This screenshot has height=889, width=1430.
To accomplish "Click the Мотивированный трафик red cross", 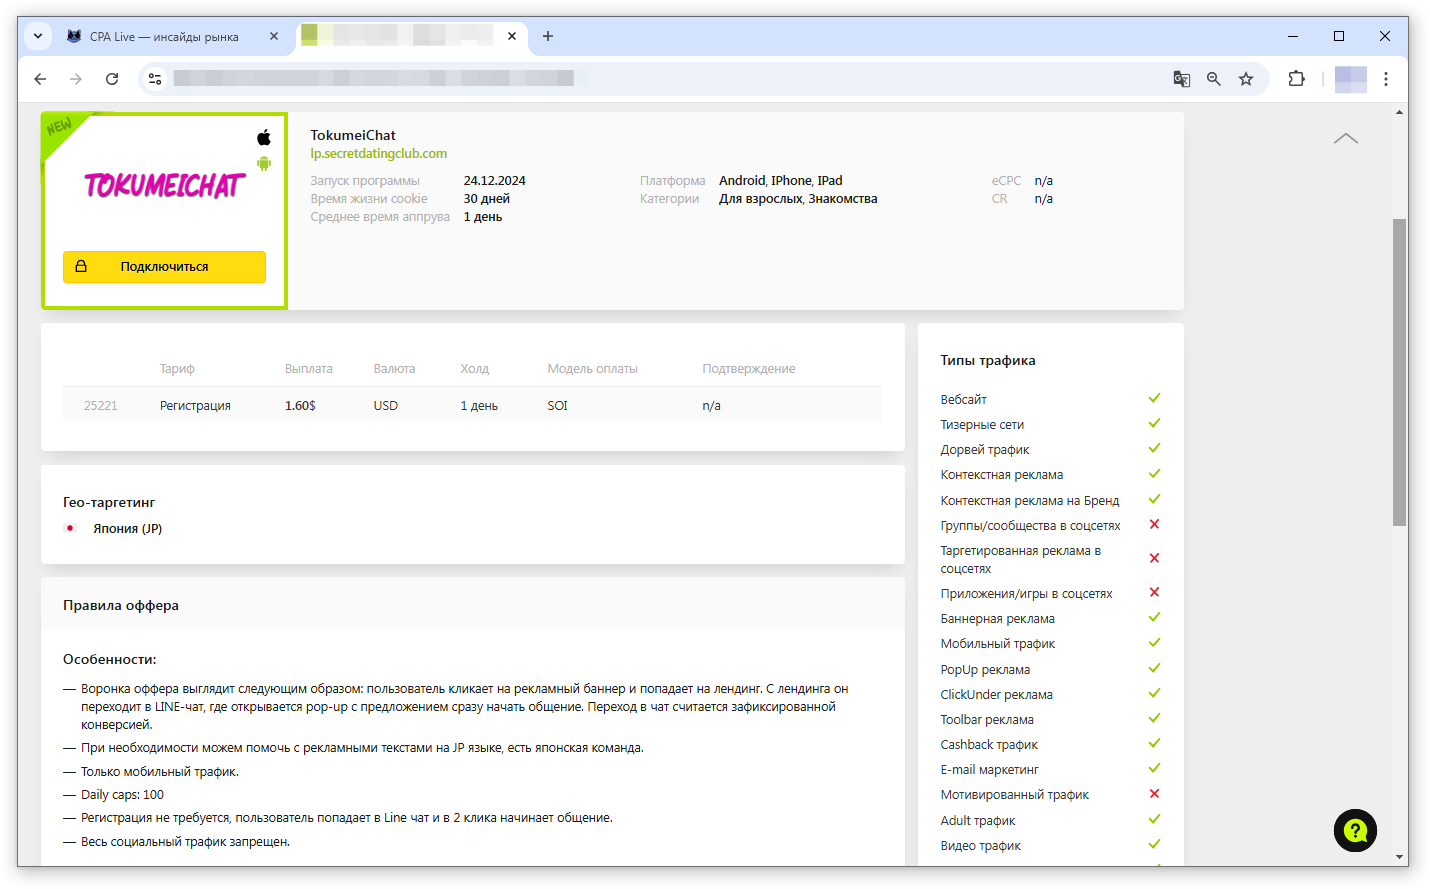I will pos(1154,793).
